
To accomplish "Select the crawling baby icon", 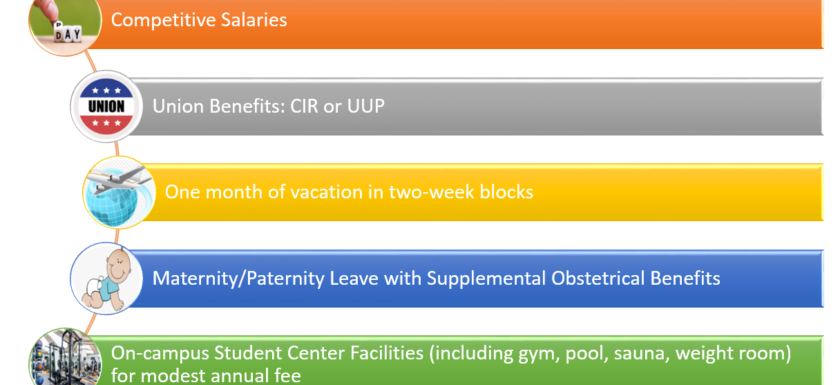I will pyautogui.click(x=107, y=278).
